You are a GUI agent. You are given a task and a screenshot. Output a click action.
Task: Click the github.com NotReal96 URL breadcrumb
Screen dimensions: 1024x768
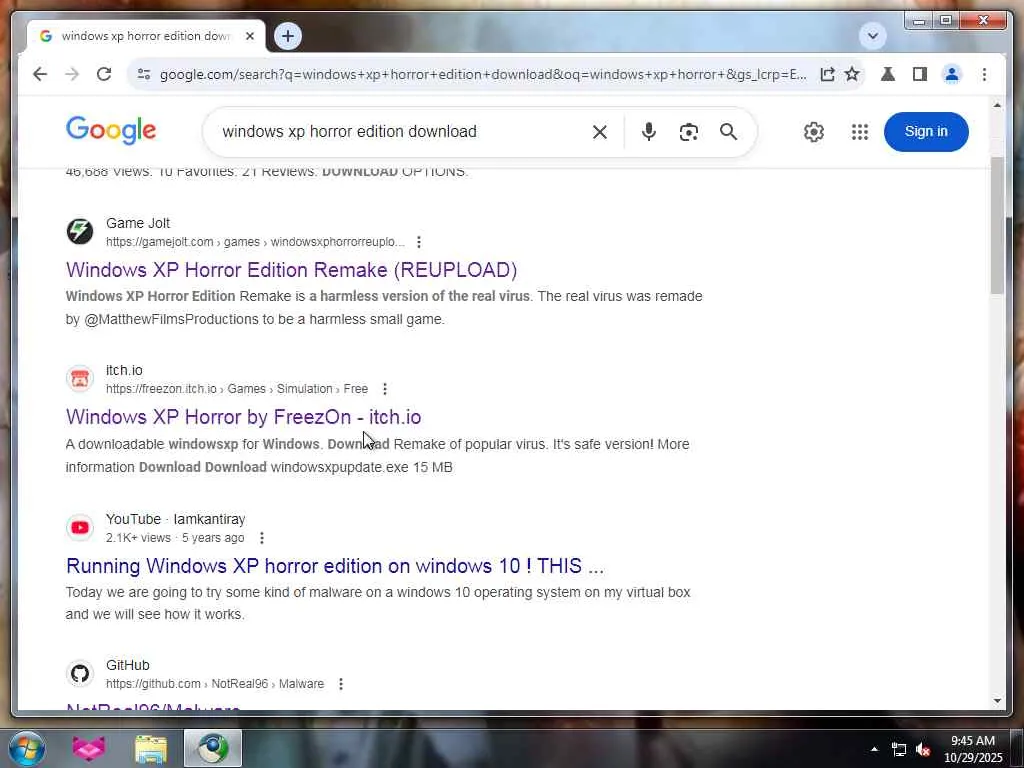(215, 684)
